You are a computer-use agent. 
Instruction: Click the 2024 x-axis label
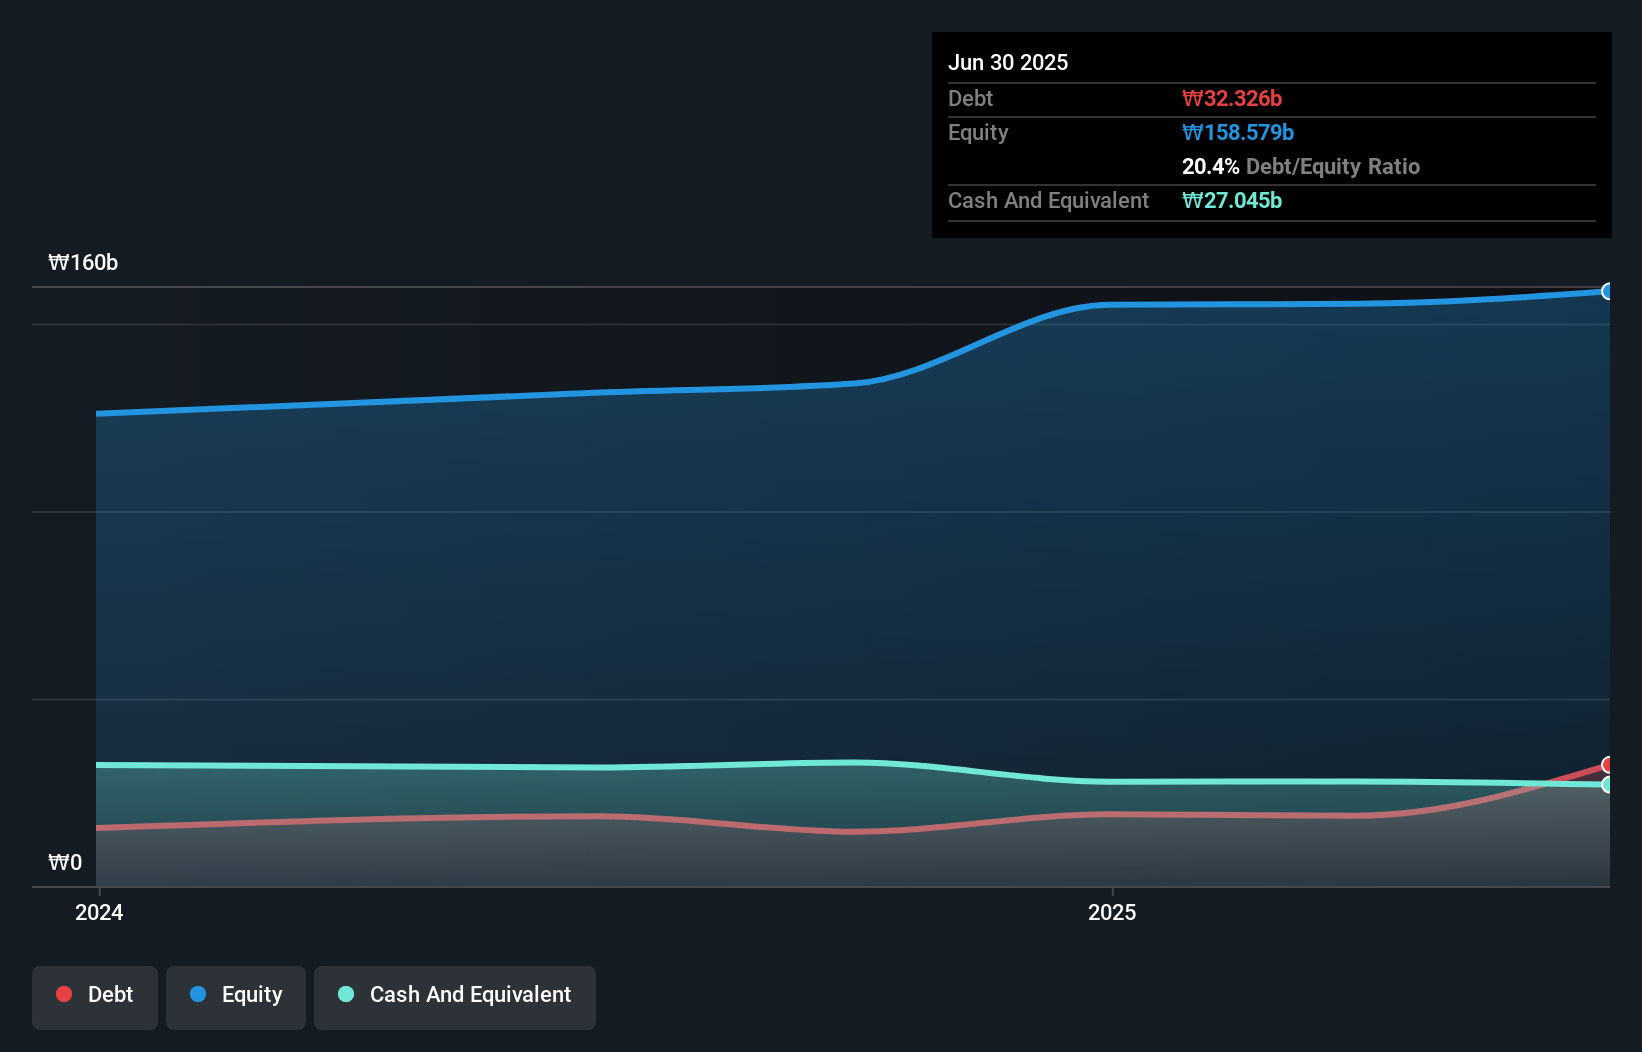pyautogui.click(x=99, y=912)
